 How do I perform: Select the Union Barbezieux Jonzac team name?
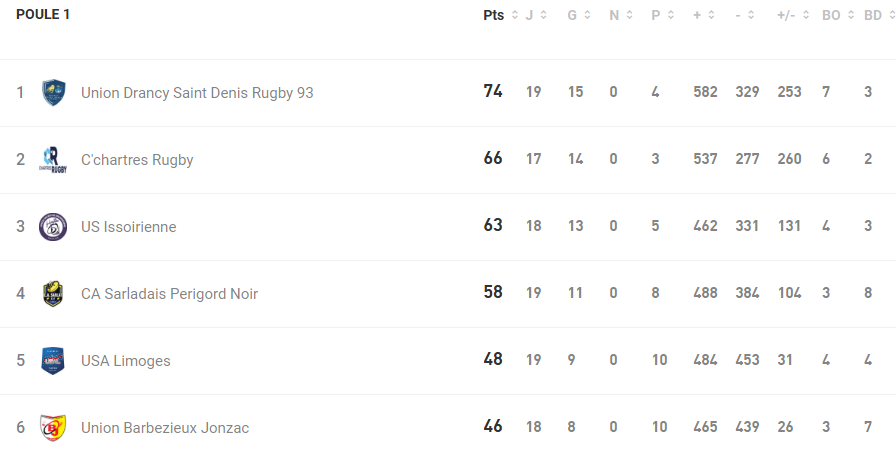pos(165,428)
